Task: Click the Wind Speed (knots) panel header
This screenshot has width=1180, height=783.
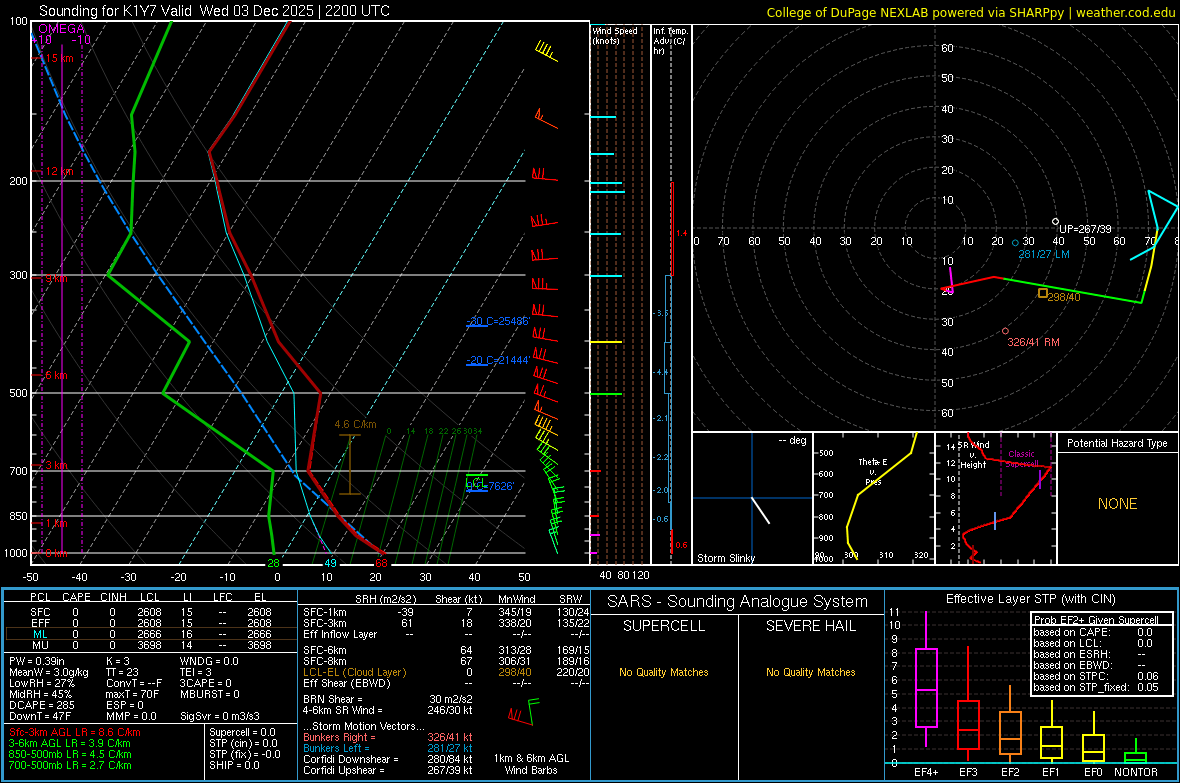Action: (x=615, y=35)
